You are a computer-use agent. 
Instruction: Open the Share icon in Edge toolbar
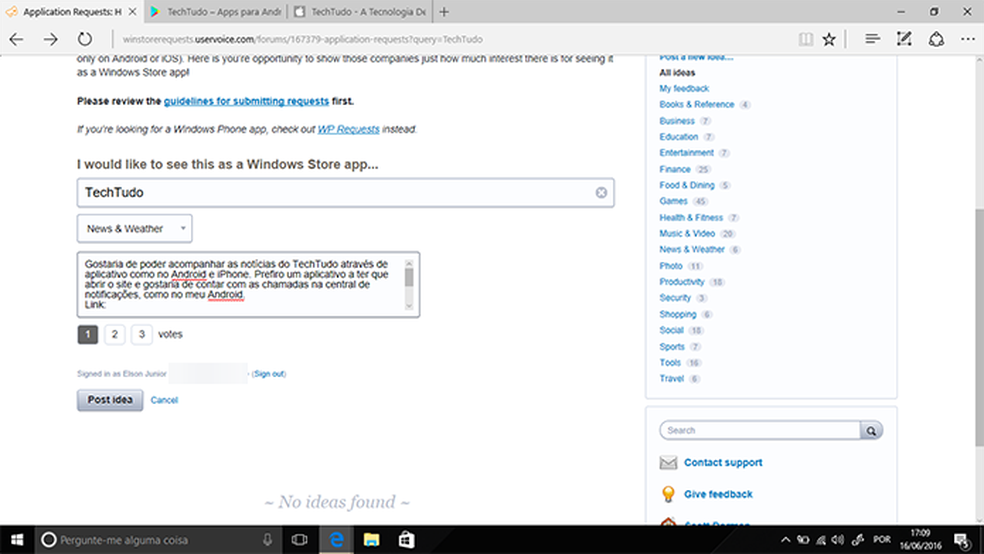(936, 39)
